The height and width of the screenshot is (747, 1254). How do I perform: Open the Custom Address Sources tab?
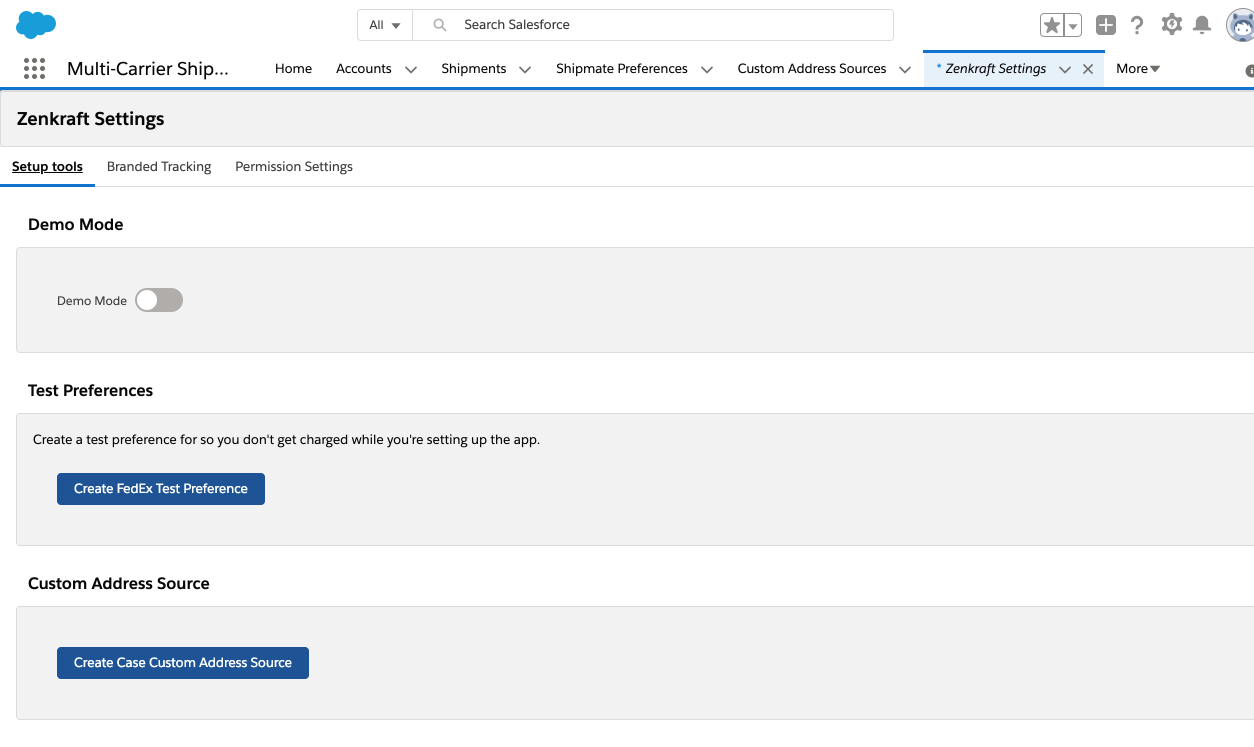pyautogui.click(x=812, y=69)
